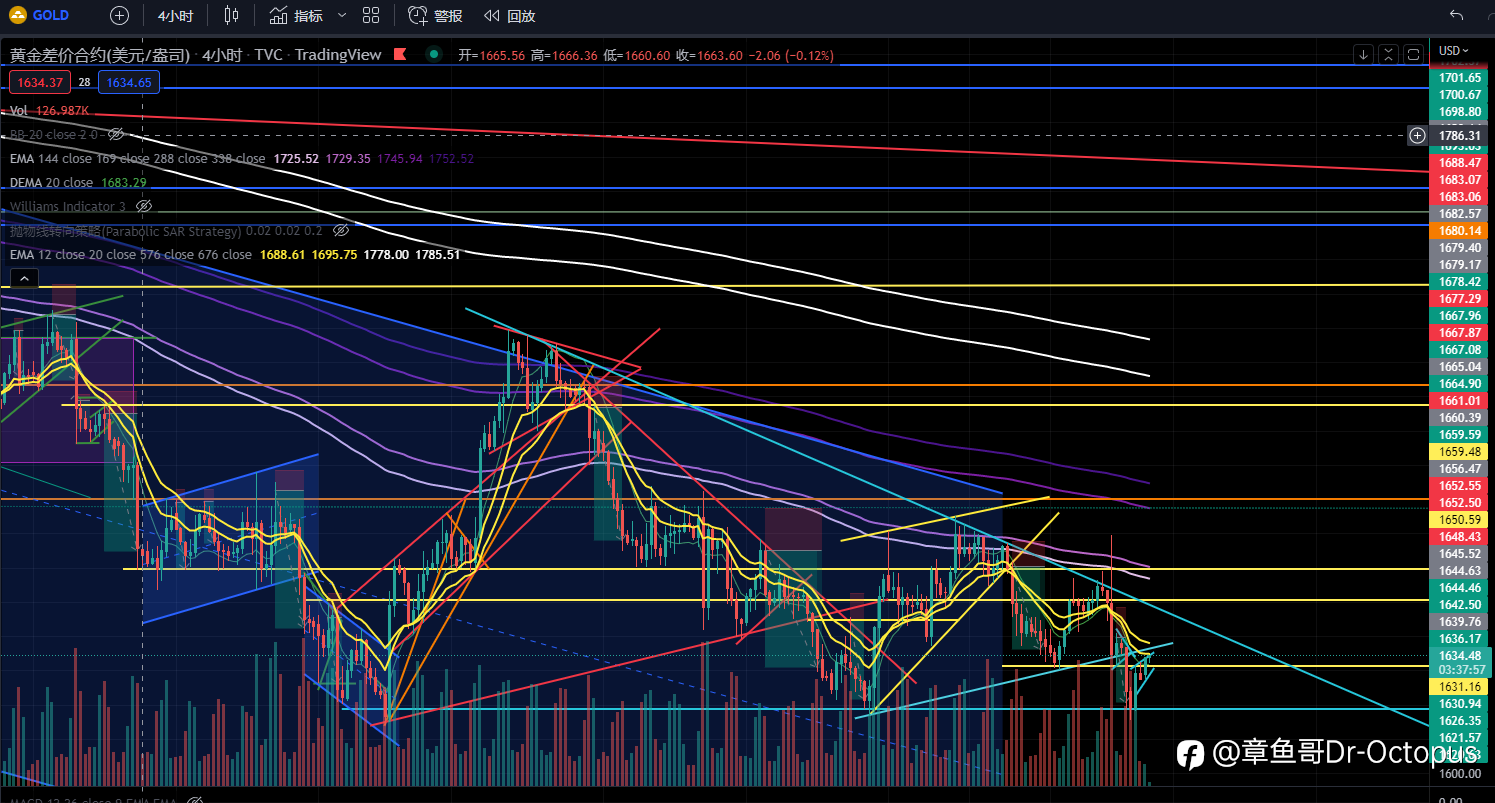This screenshot has height=803, width=1495.
Task: Start 回放 bar replay mode
Action: pos(509,16)
